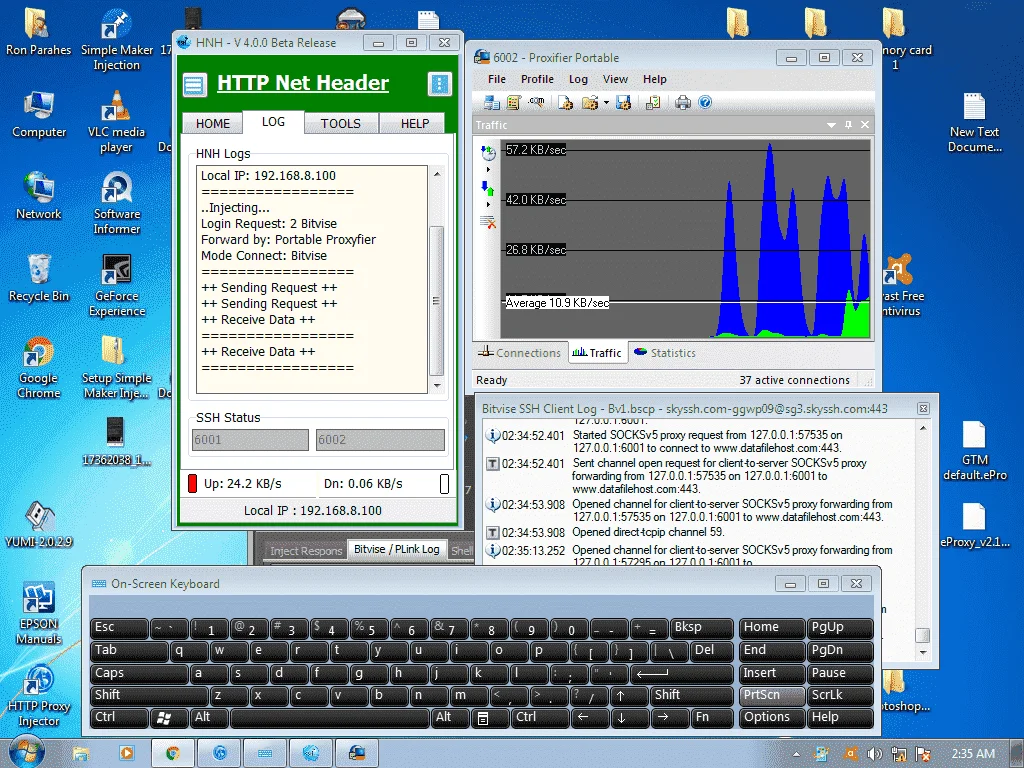Open Name Resolution (.com) settings icon
The image size is (1024, 768).
[x=536, y=103]
